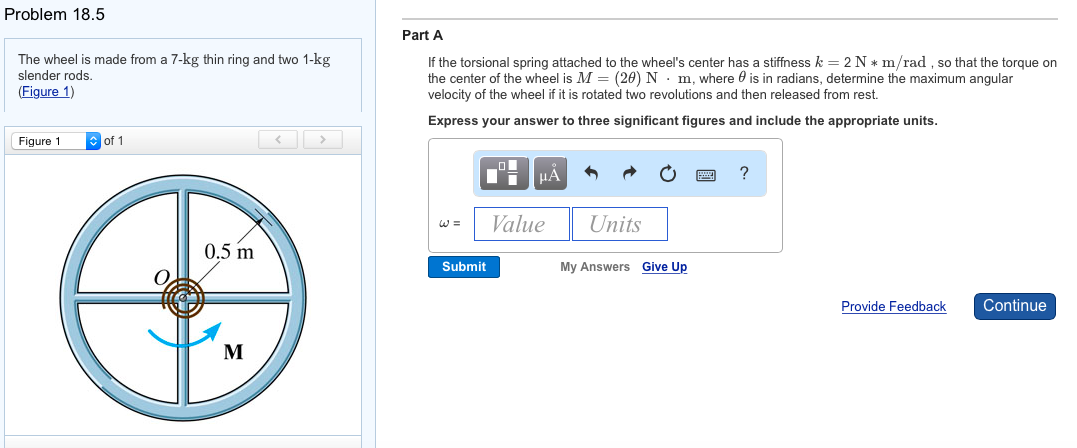Reset the answer box
This screenshot has height=448, width=1077.
point(666,174)
